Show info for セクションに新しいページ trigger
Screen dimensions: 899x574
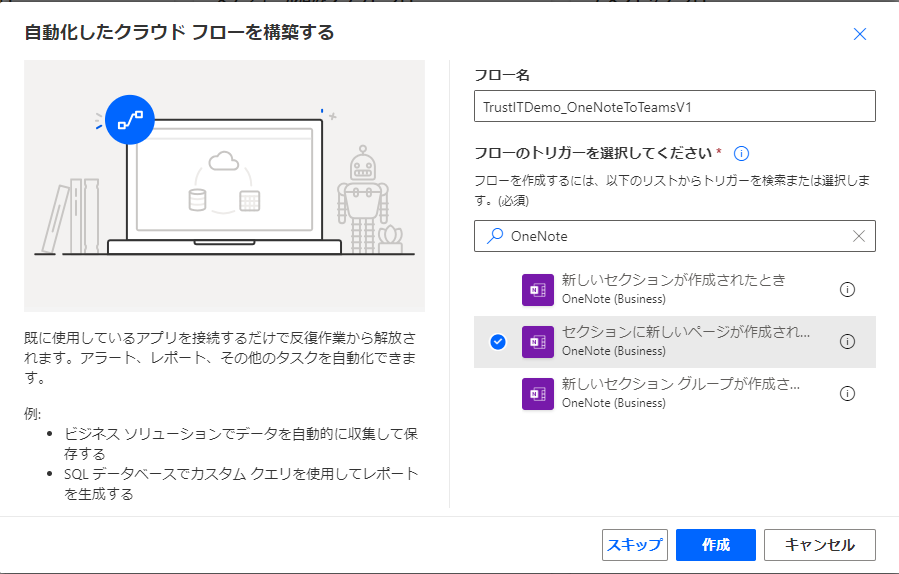pyautogui.click(x=847, y=341)
